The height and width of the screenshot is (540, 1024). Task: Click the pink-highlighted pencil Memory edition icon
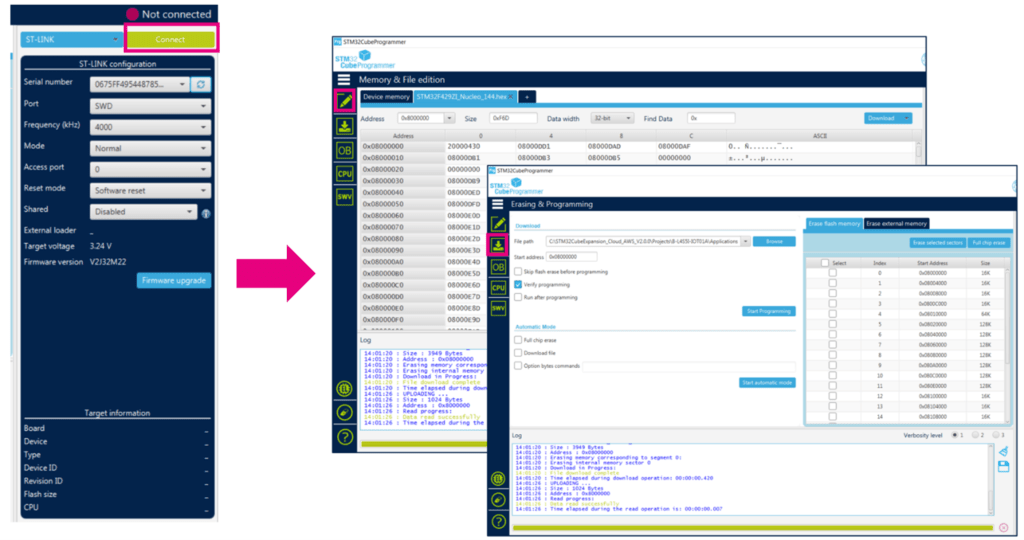pos(344,101)
